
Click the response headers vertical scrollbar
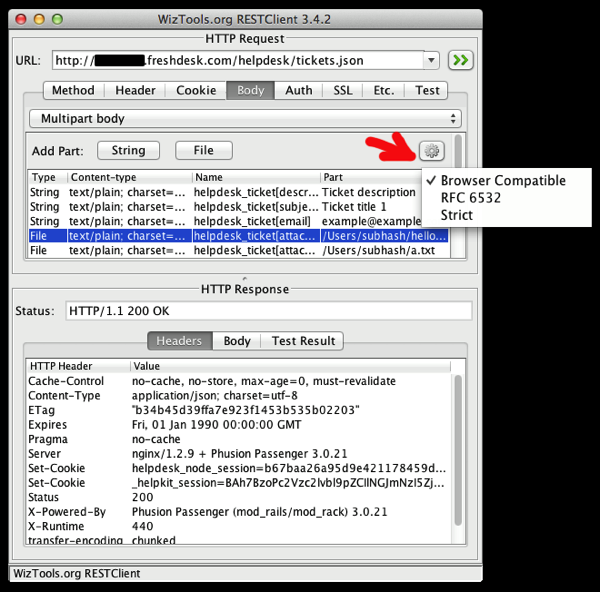[x=458, y=450]
